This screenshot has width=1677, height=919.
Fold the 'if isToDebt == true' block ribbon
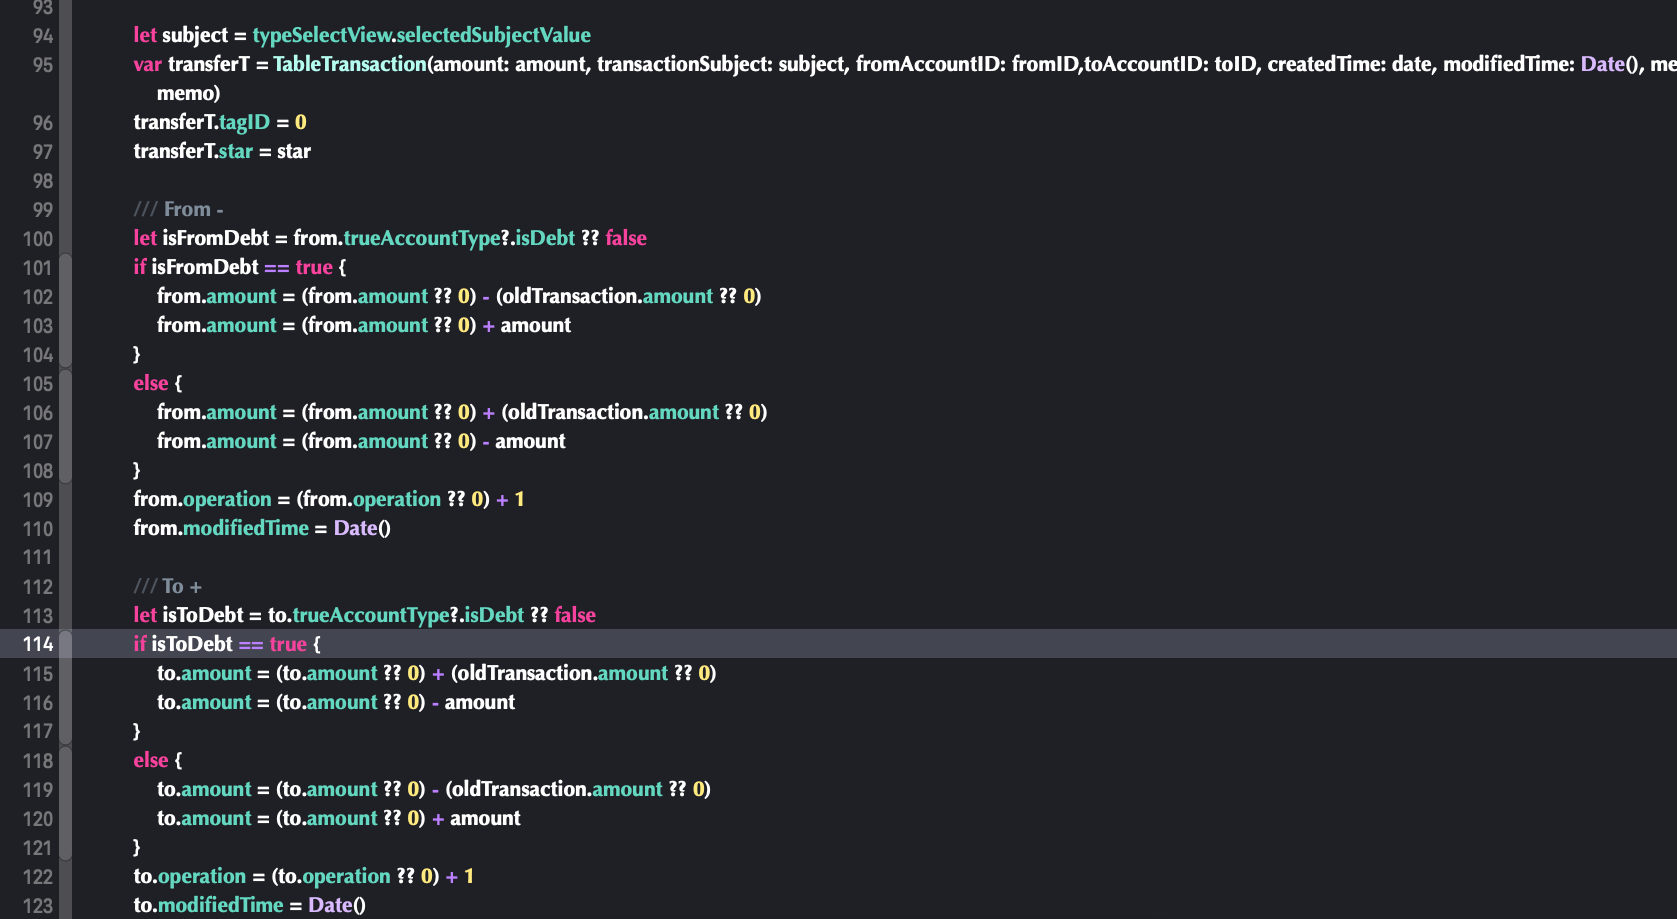65,687
